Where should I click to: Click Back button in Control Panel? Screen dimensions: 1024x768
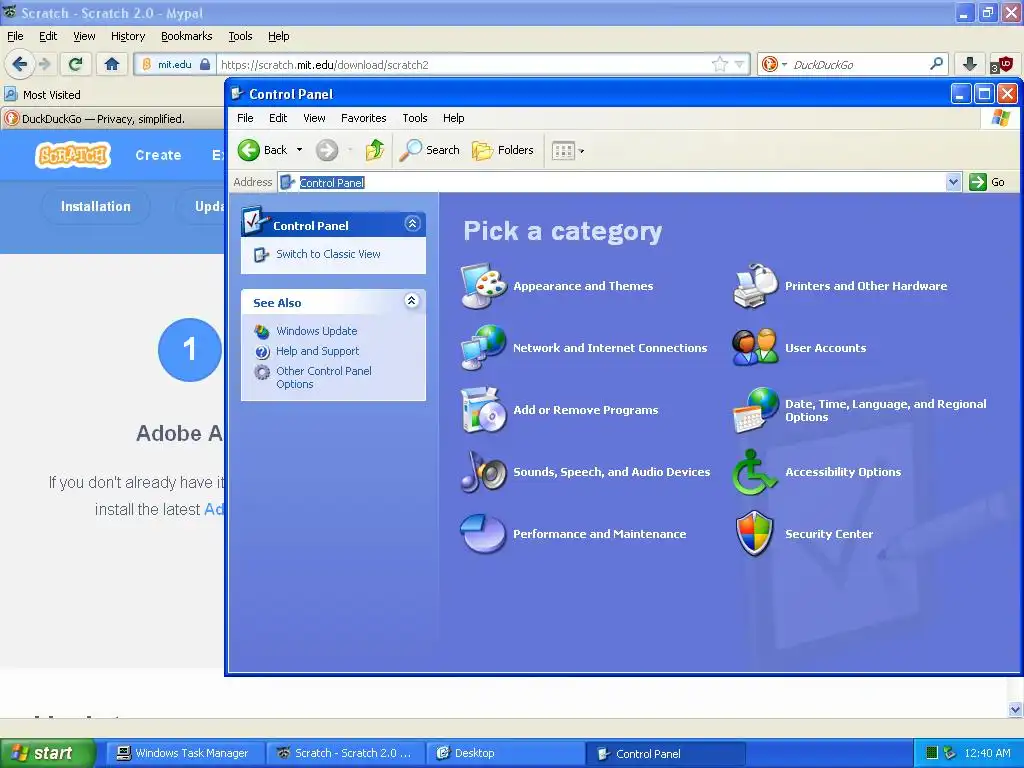263,150
